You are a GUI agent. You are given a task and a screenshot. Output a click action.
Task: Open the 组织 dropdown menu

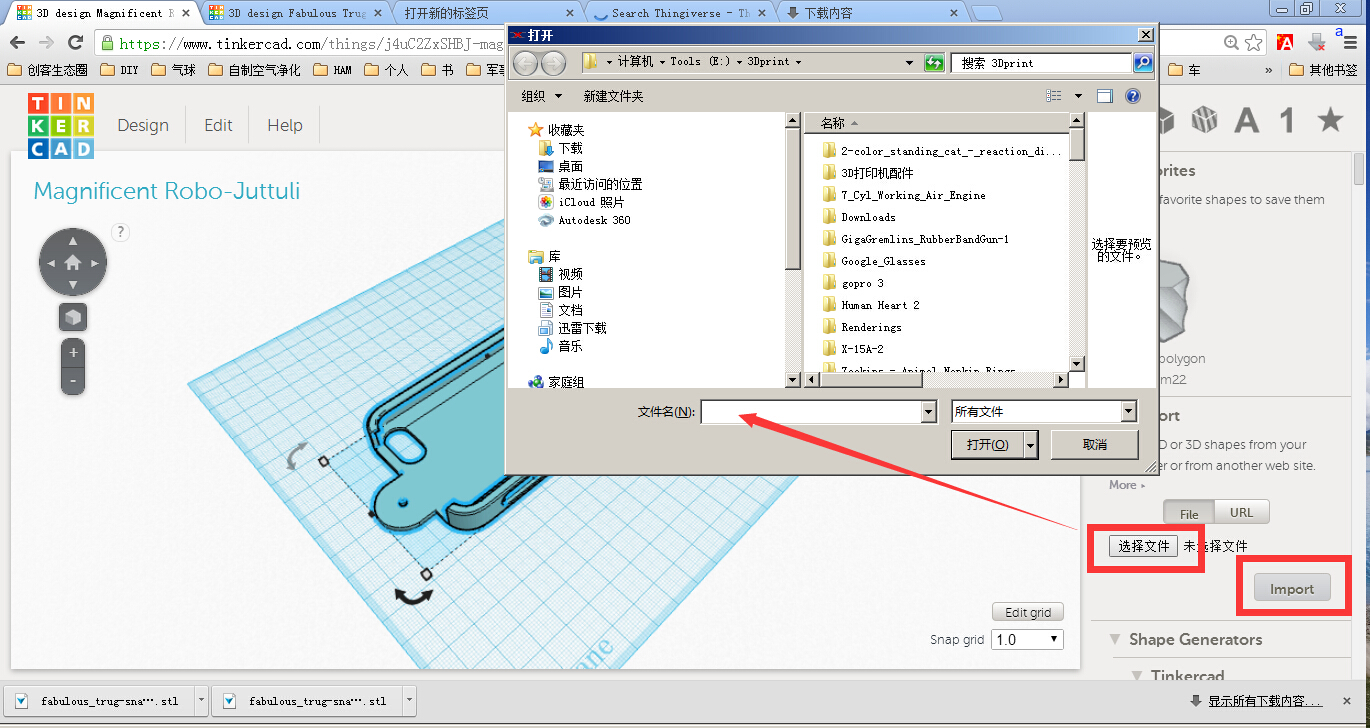tap(542, 96)
